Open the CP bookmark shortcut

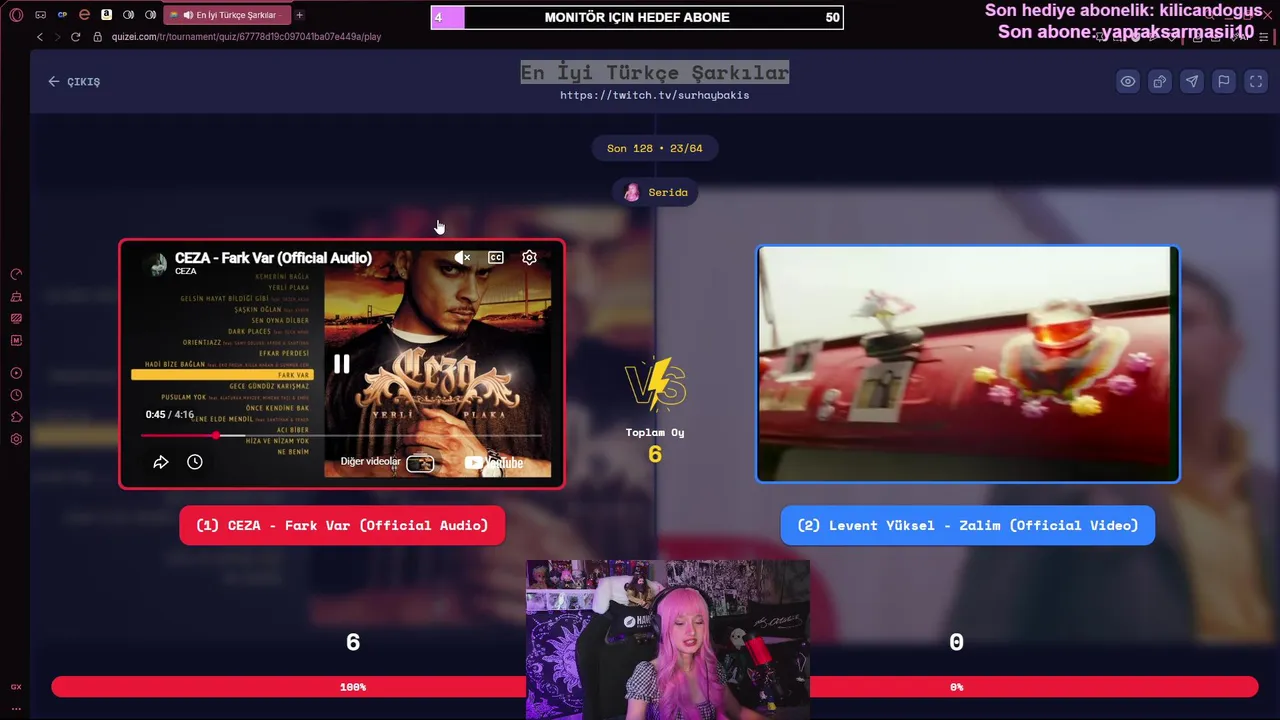point(62,15)
